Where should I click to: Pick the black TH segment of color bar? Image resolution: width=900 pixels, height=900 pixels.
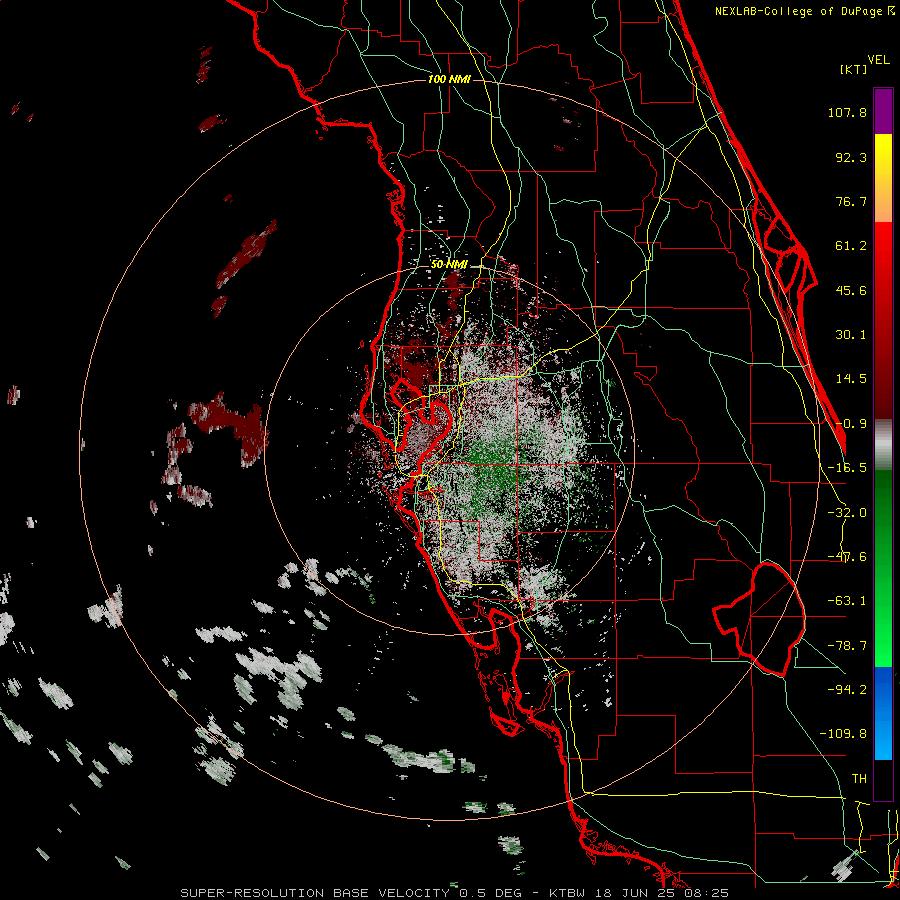(x=883, y=779)
